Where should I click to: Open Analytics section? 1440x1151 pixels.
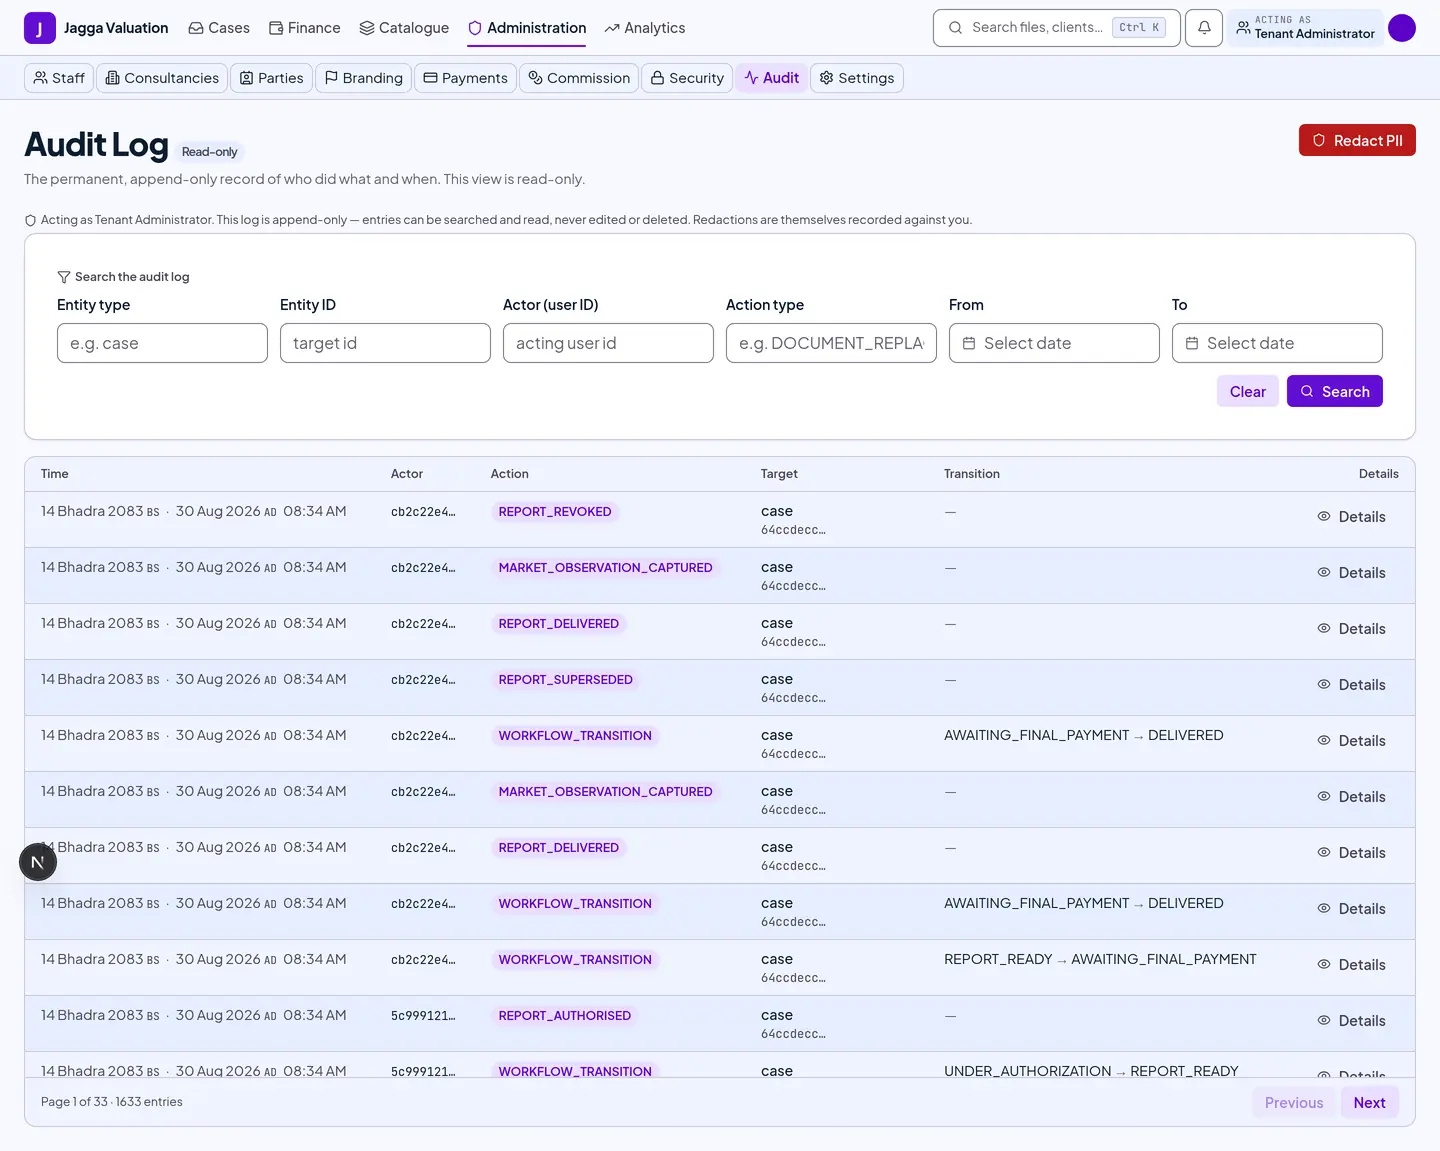tap(645, 28)
